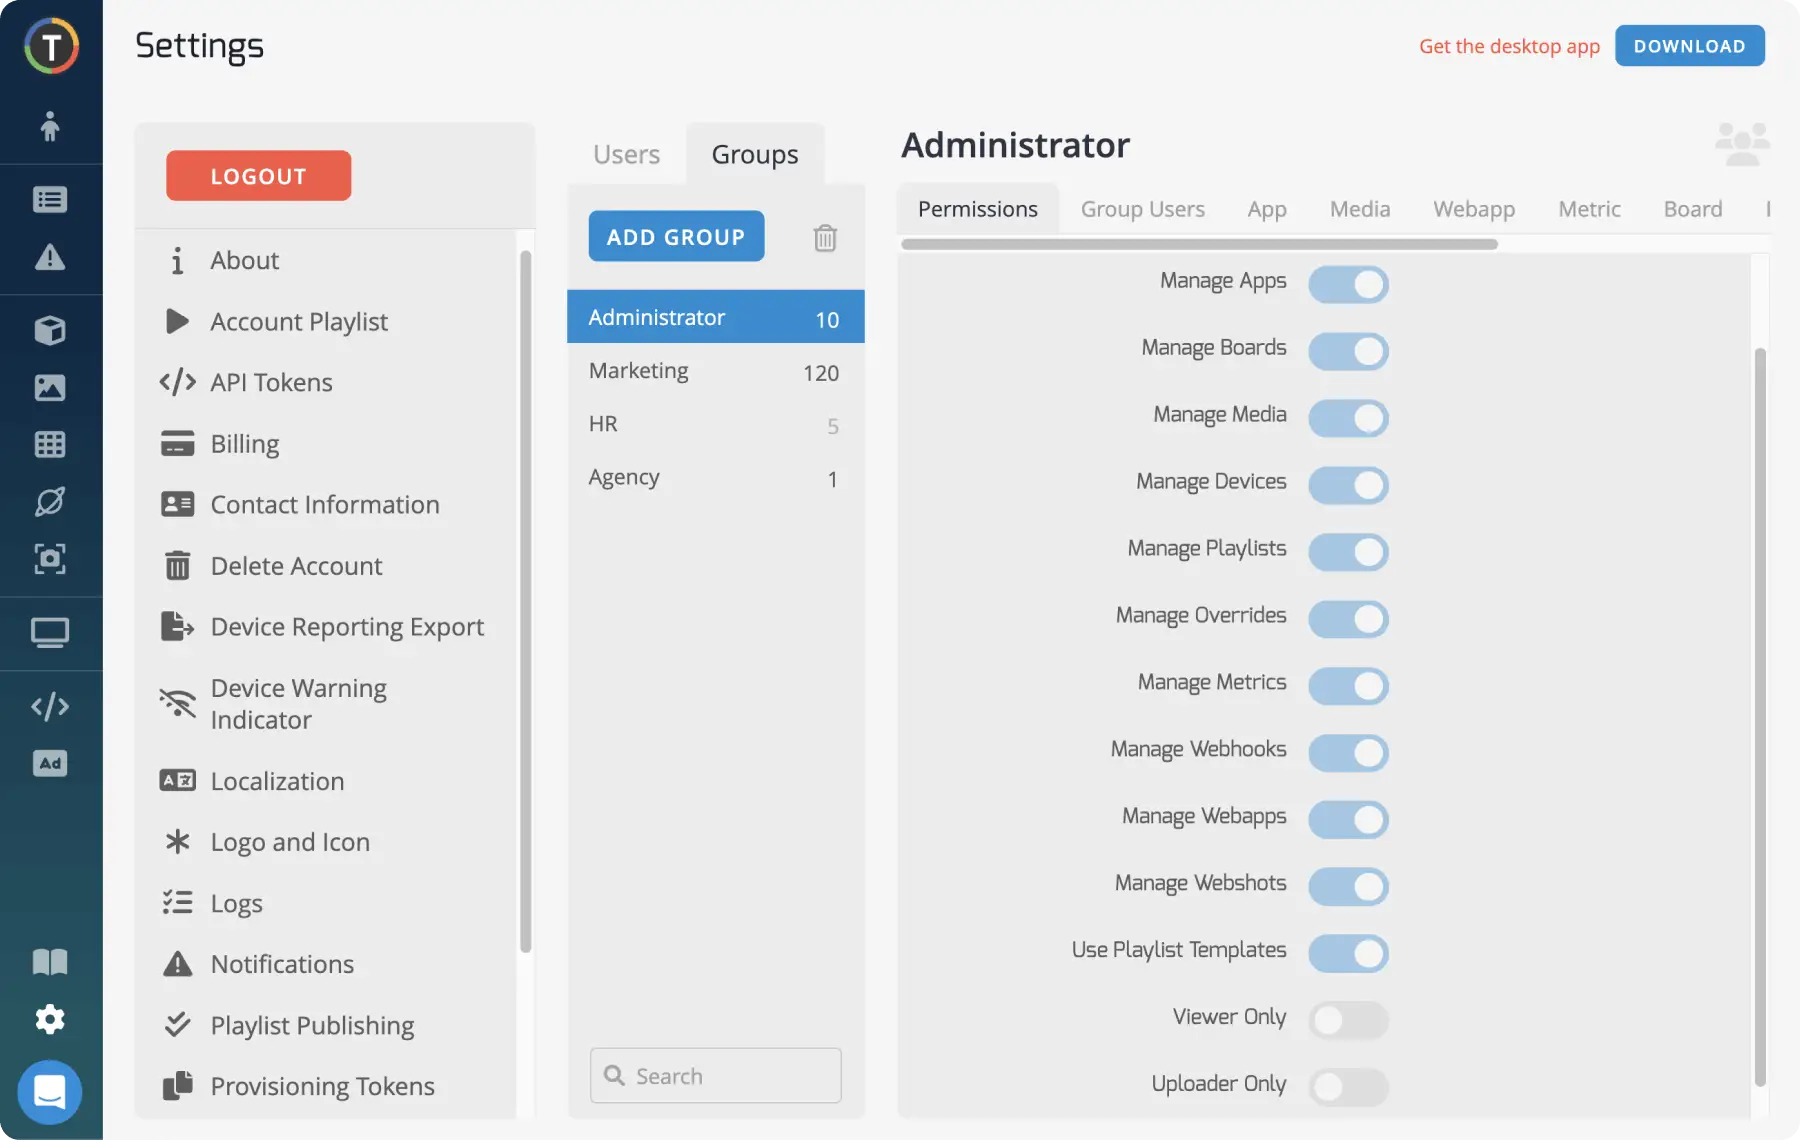Turn on the Uploader Only toggle
The width and height of the screenshot is (1800, 1140).
click(1347, 1087)
